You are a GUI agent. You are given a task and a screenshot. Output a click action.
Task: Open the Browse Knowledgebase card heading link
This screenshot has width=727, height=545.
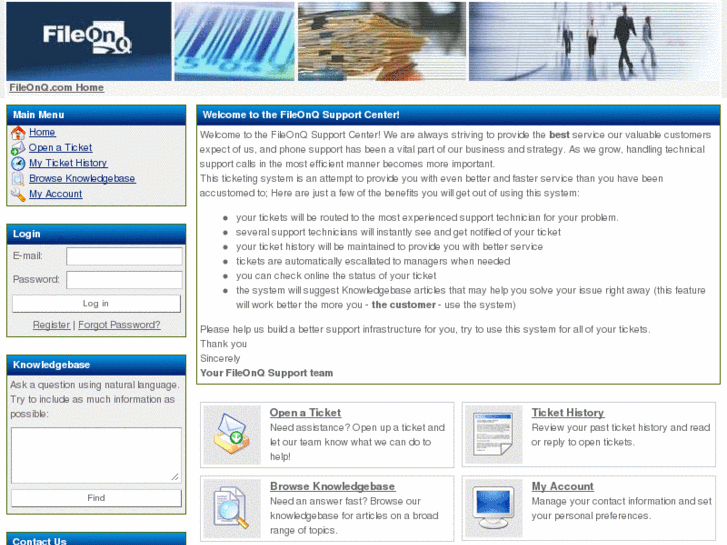332,486
